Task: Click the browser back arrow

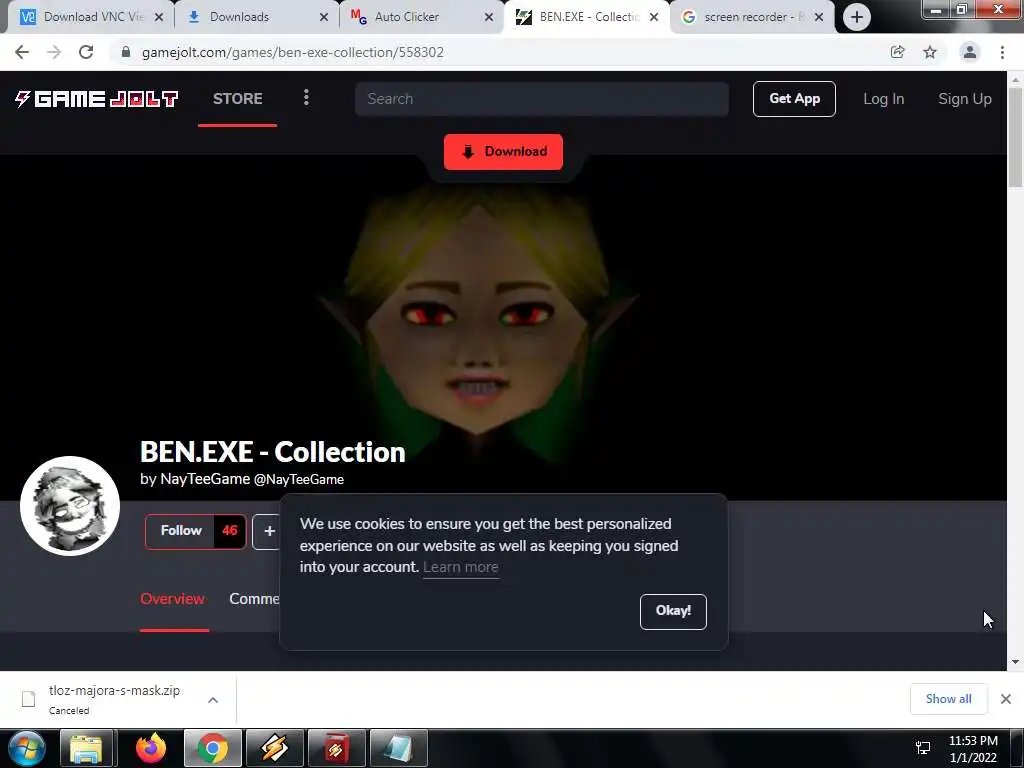Action: coord(22,52)
